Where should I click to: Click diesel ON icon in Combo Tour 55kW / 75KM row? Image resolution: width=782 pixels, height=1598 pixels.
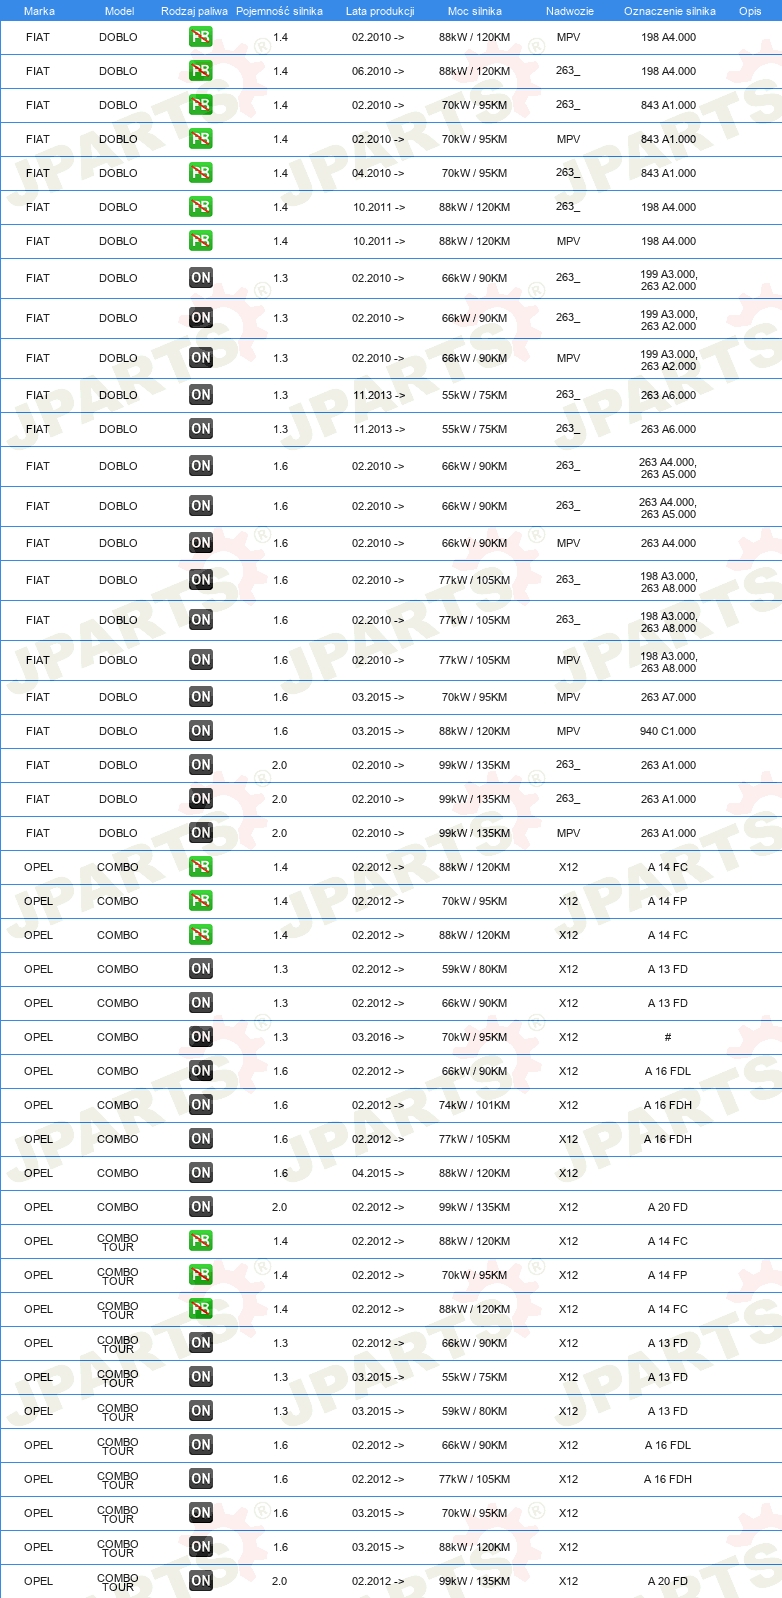pos(201,1377)
